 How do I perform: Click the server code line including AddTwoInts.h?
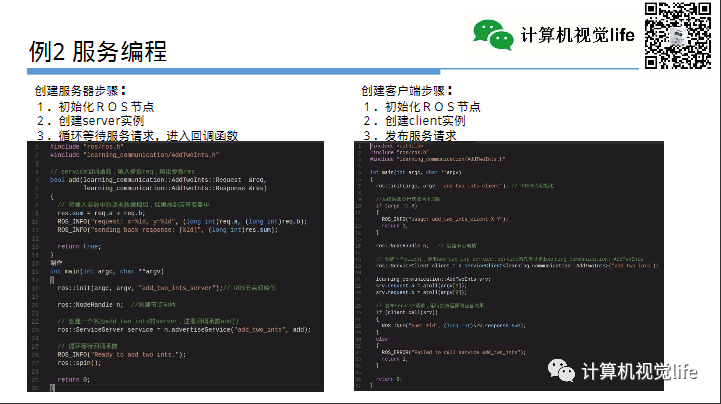click(x=135, y=155)
